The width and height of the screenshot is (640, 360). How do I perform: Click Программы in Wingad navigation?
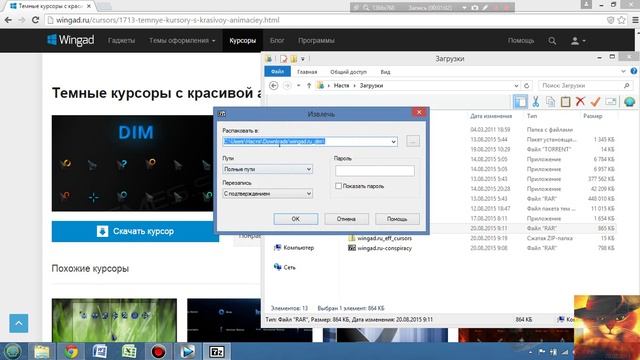tap(316, 40)
